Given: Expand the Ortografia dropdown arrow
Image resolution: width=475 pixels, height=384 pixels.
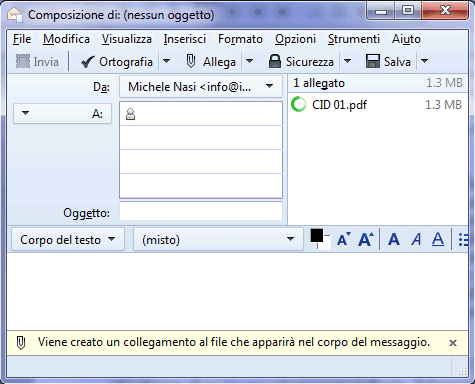Looking at the screenshot, I should (166, 61).
